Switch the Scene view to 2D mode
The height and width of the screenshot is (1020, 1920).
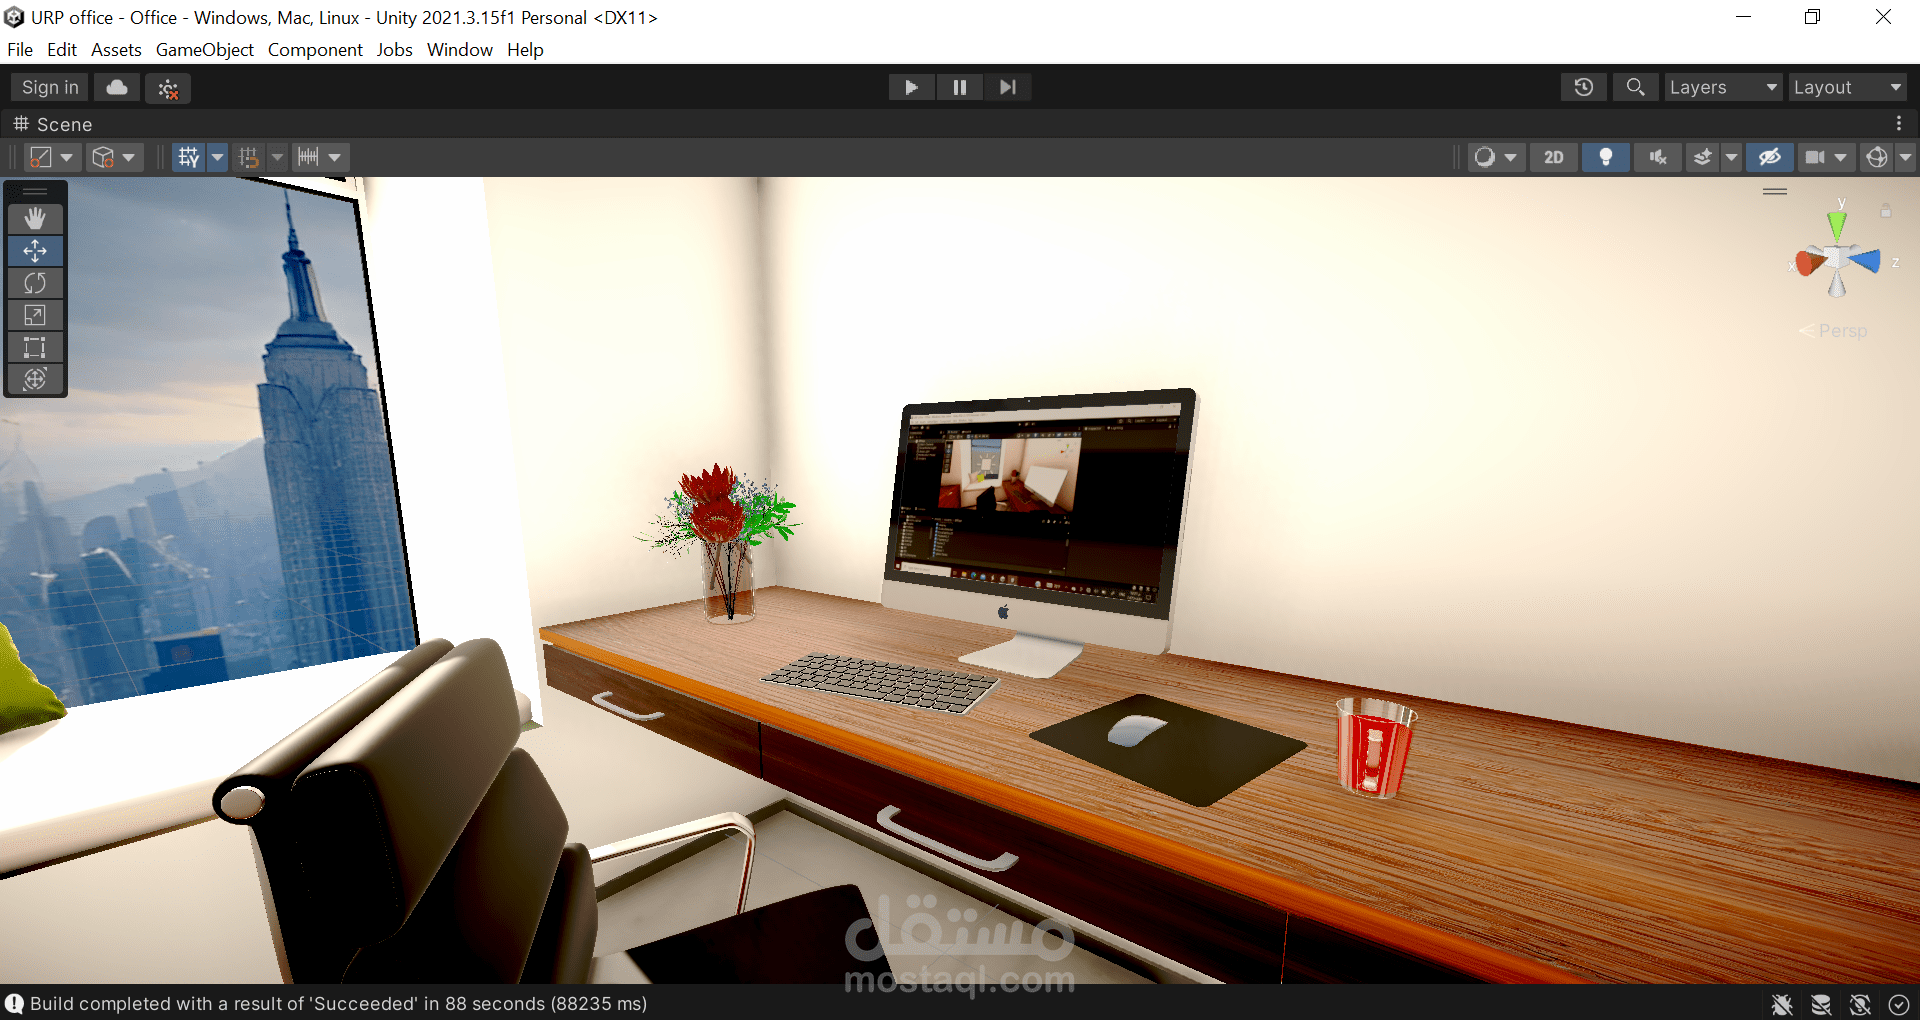(1553, 157)
